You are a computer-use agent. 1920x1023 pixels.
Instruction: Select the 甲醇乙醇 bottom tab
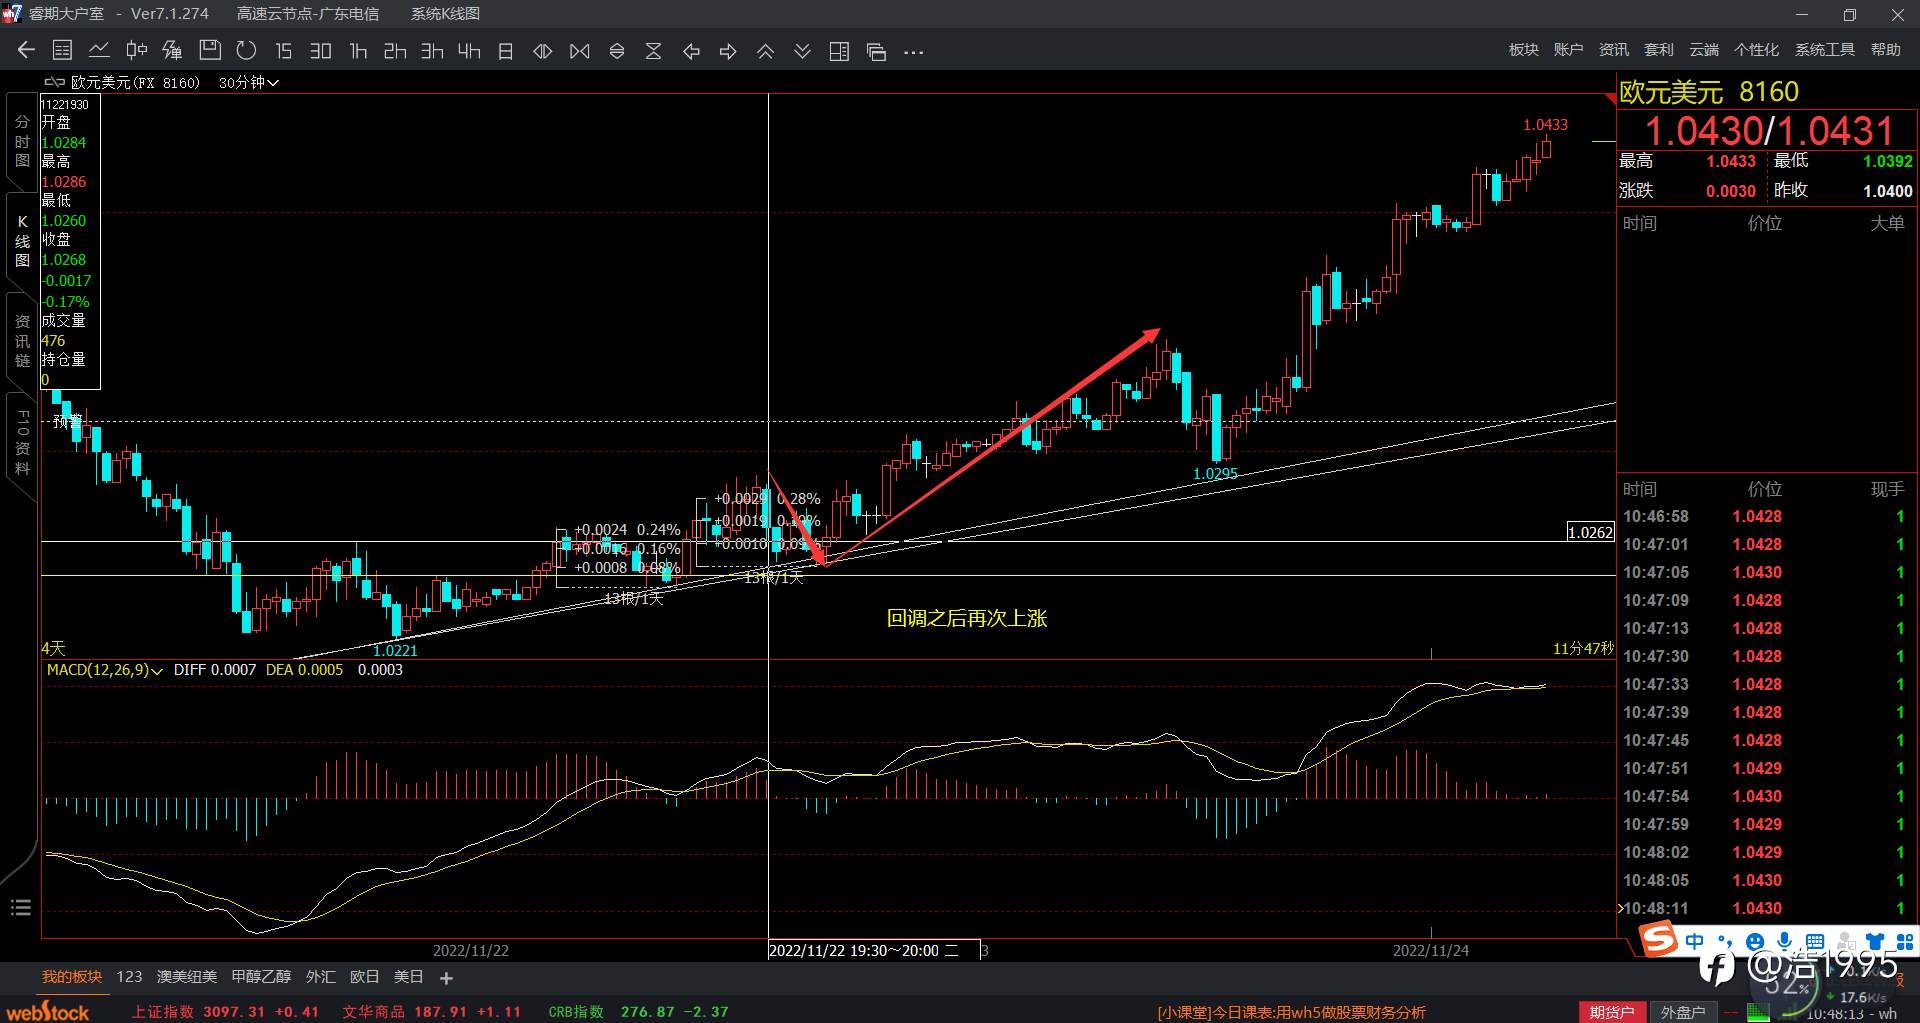click(x=261, y=977)
